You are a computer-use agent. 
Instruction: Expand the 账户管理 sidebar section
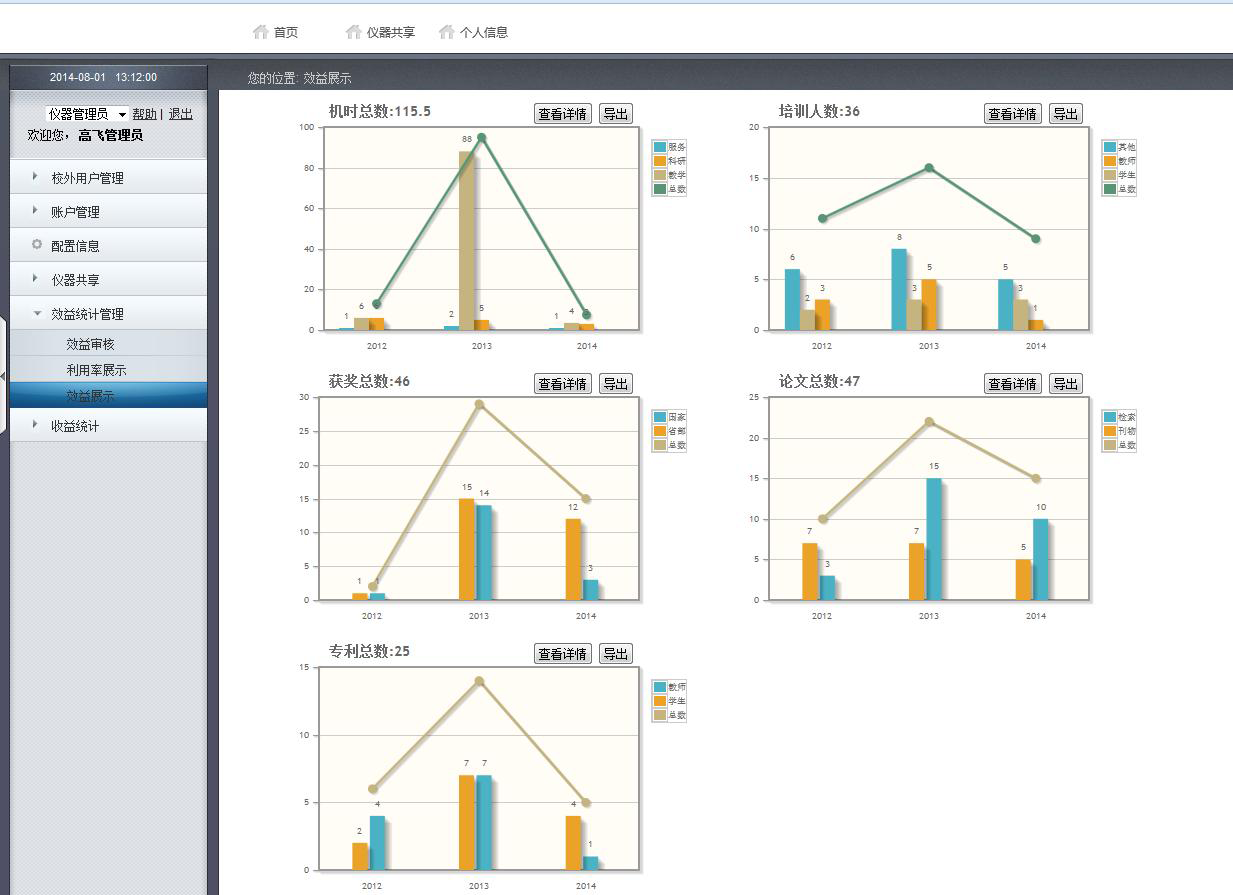(x=75, y=212)
